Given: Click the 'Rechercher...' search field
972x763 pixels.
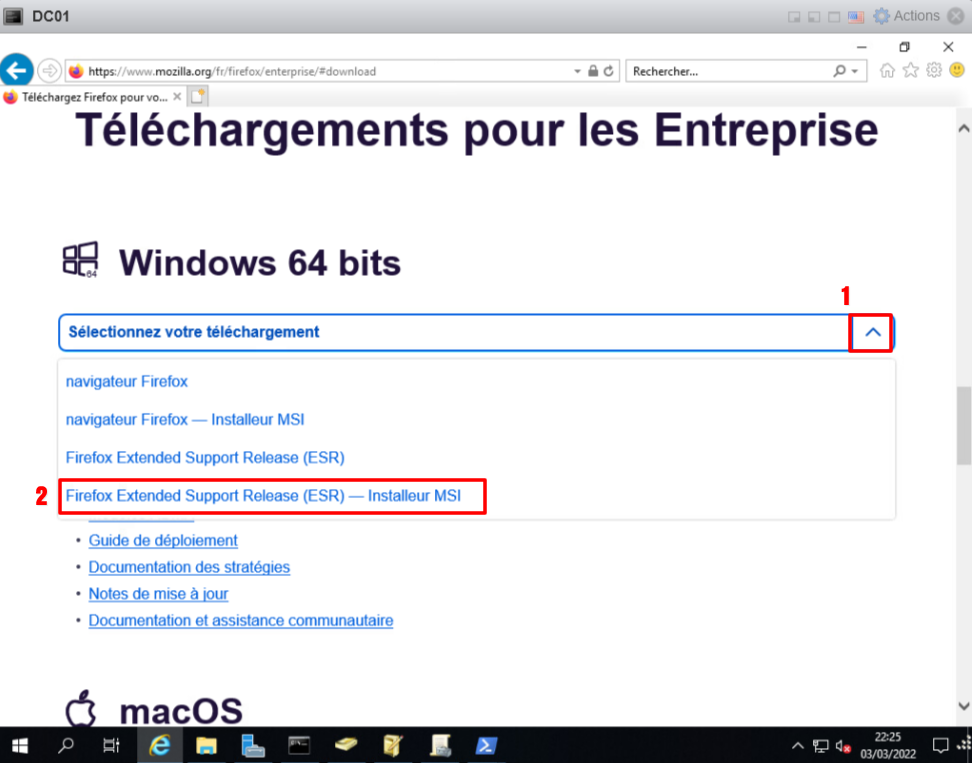Looking at the screenshot, I should click(x=728, y=72).
